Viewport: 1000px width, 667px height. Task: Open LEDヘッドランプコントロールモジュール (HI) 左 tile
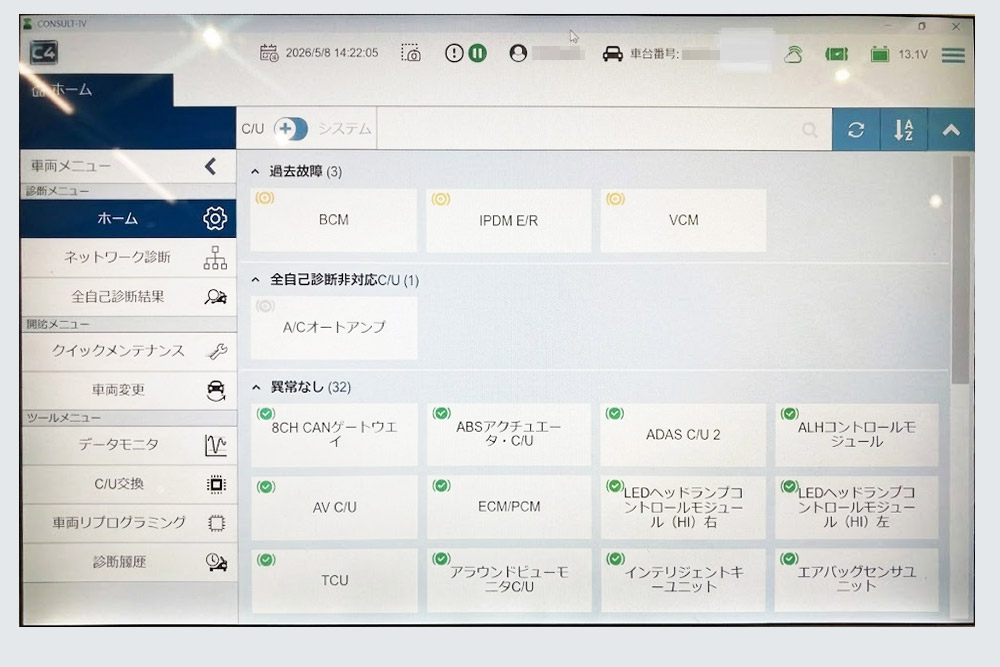pos(857,508)
